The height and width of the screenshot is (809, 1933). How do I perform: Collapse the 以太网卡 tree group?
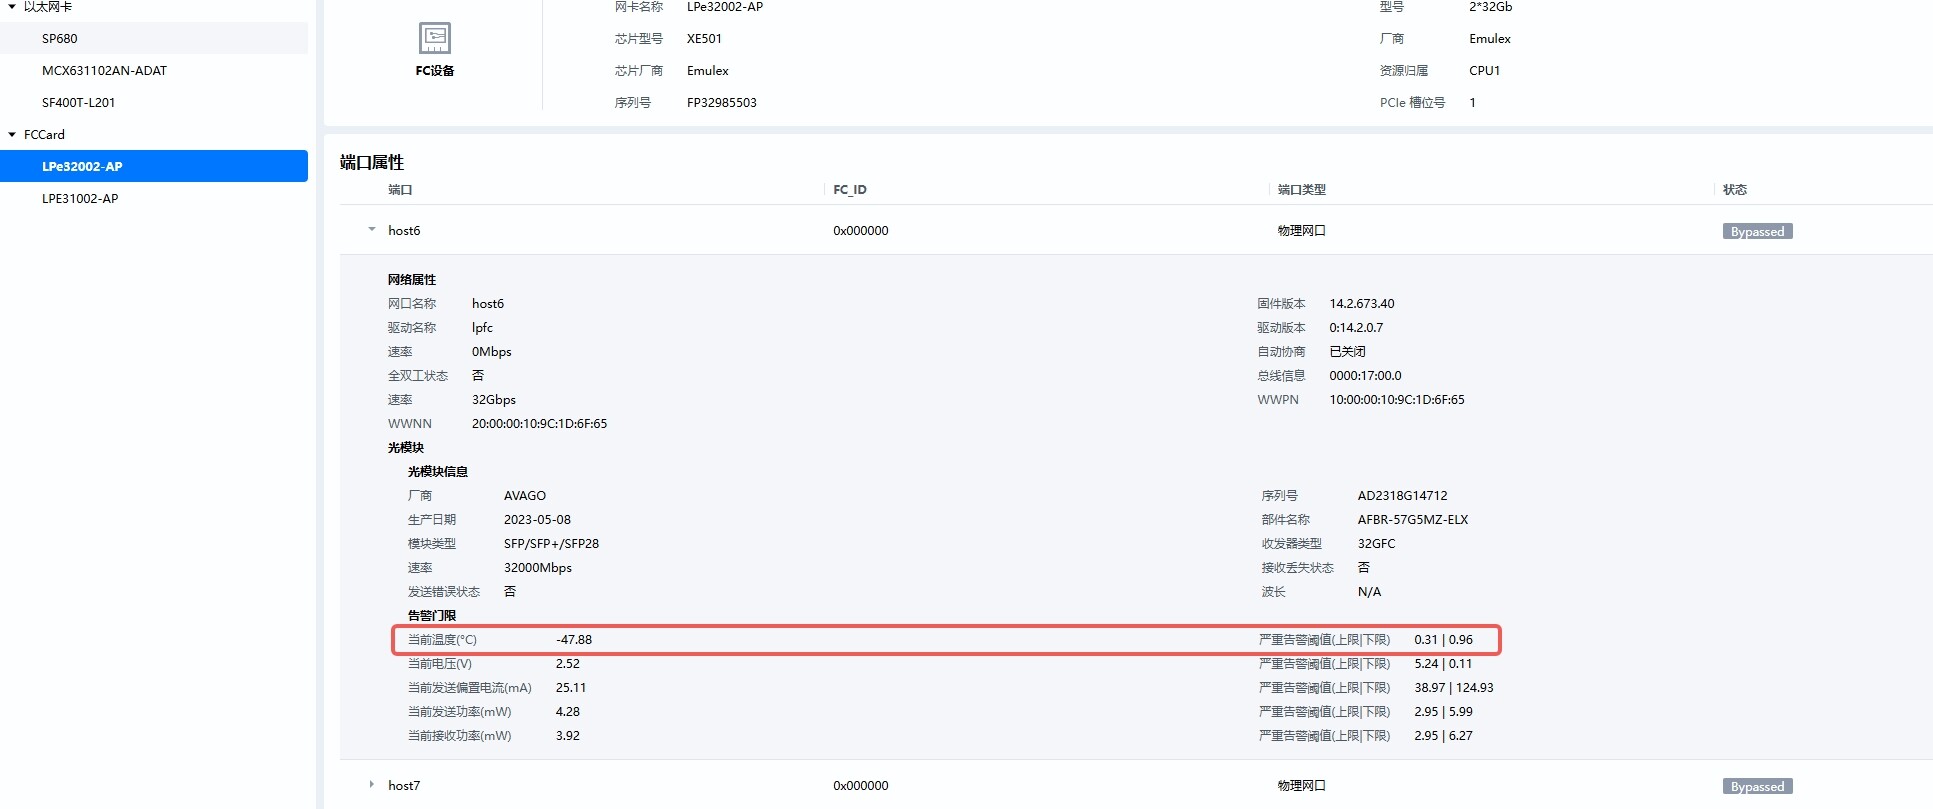(x=12, y=7)
